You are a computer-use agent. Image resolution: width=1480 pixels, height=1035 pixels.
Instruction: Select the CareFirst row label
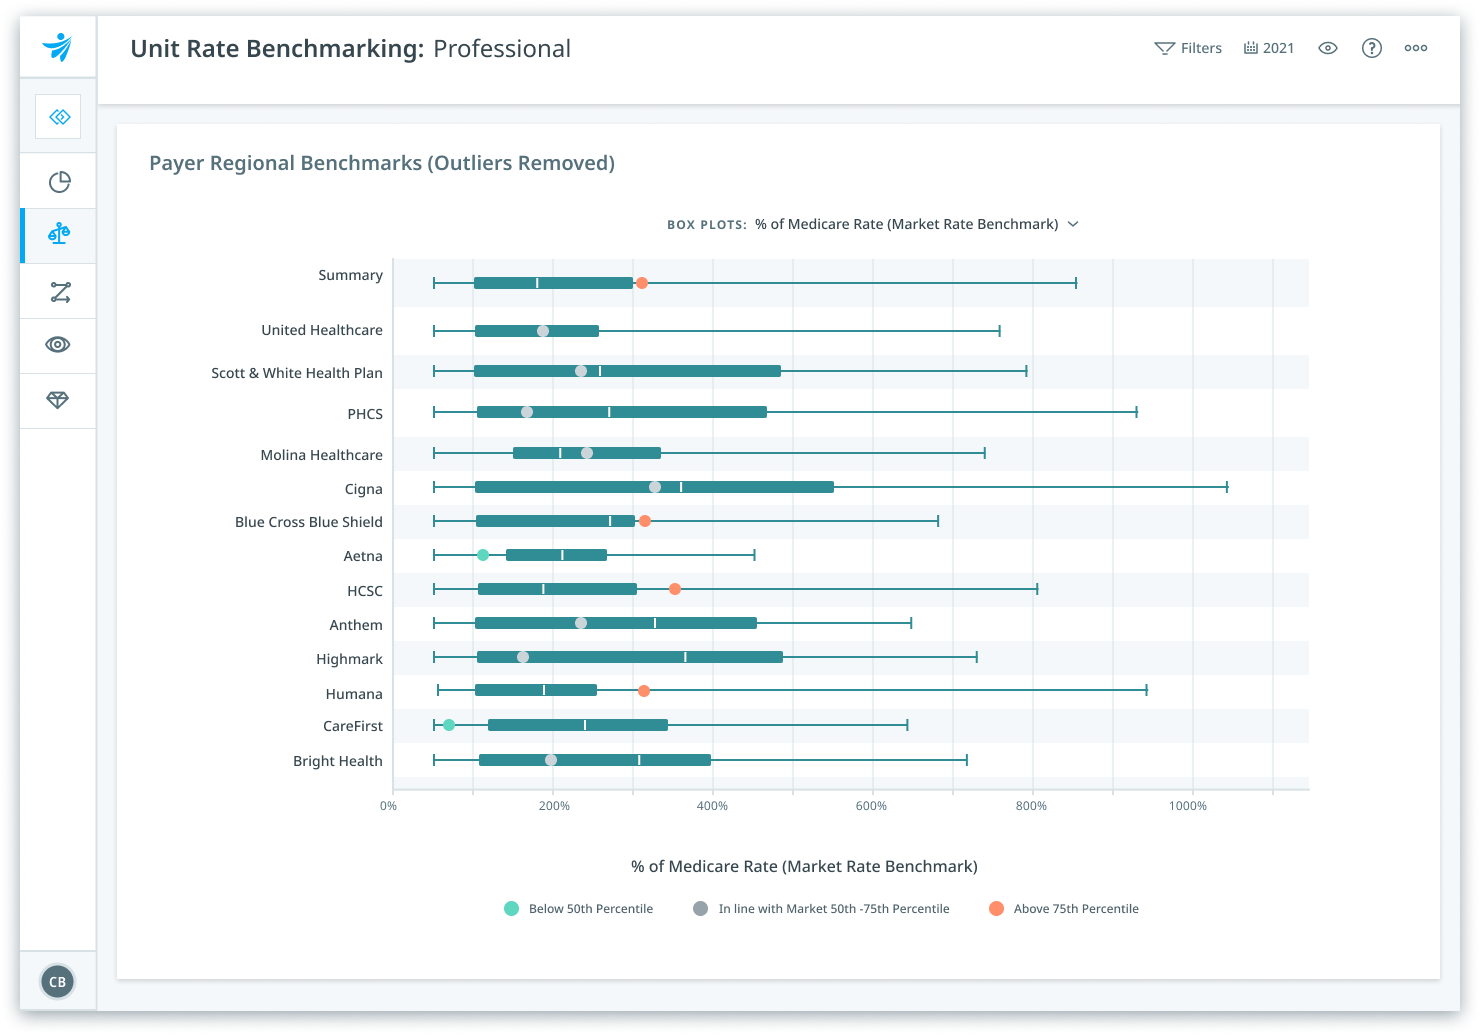[x=353, y=726]
